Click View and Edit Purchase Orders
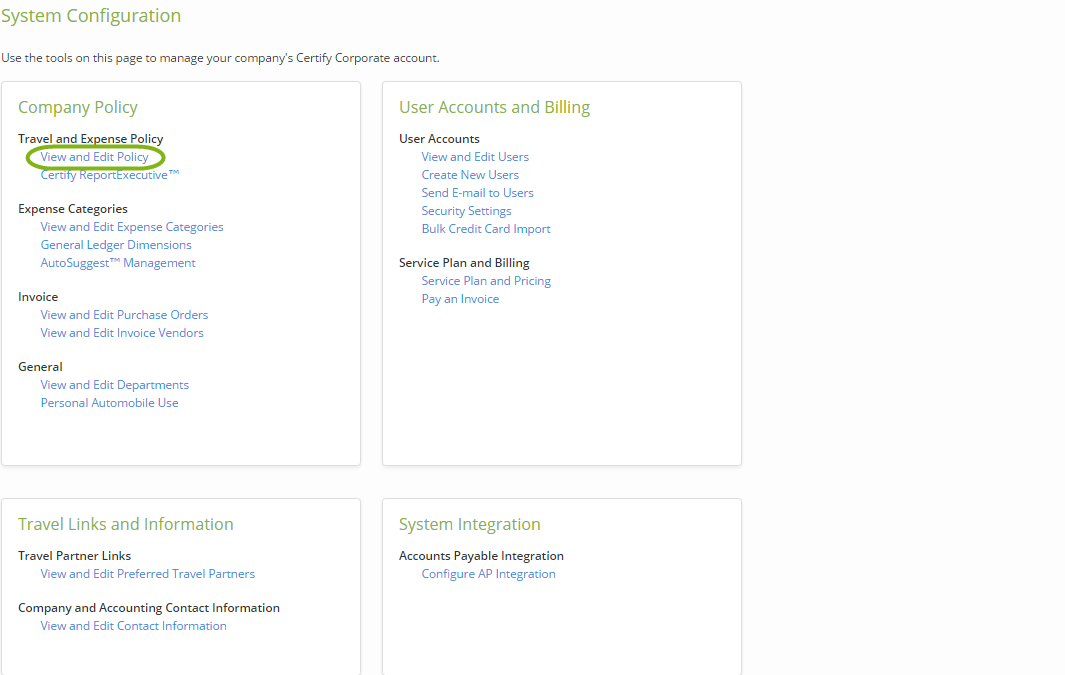1065x675 pixels. click(124, 314)
